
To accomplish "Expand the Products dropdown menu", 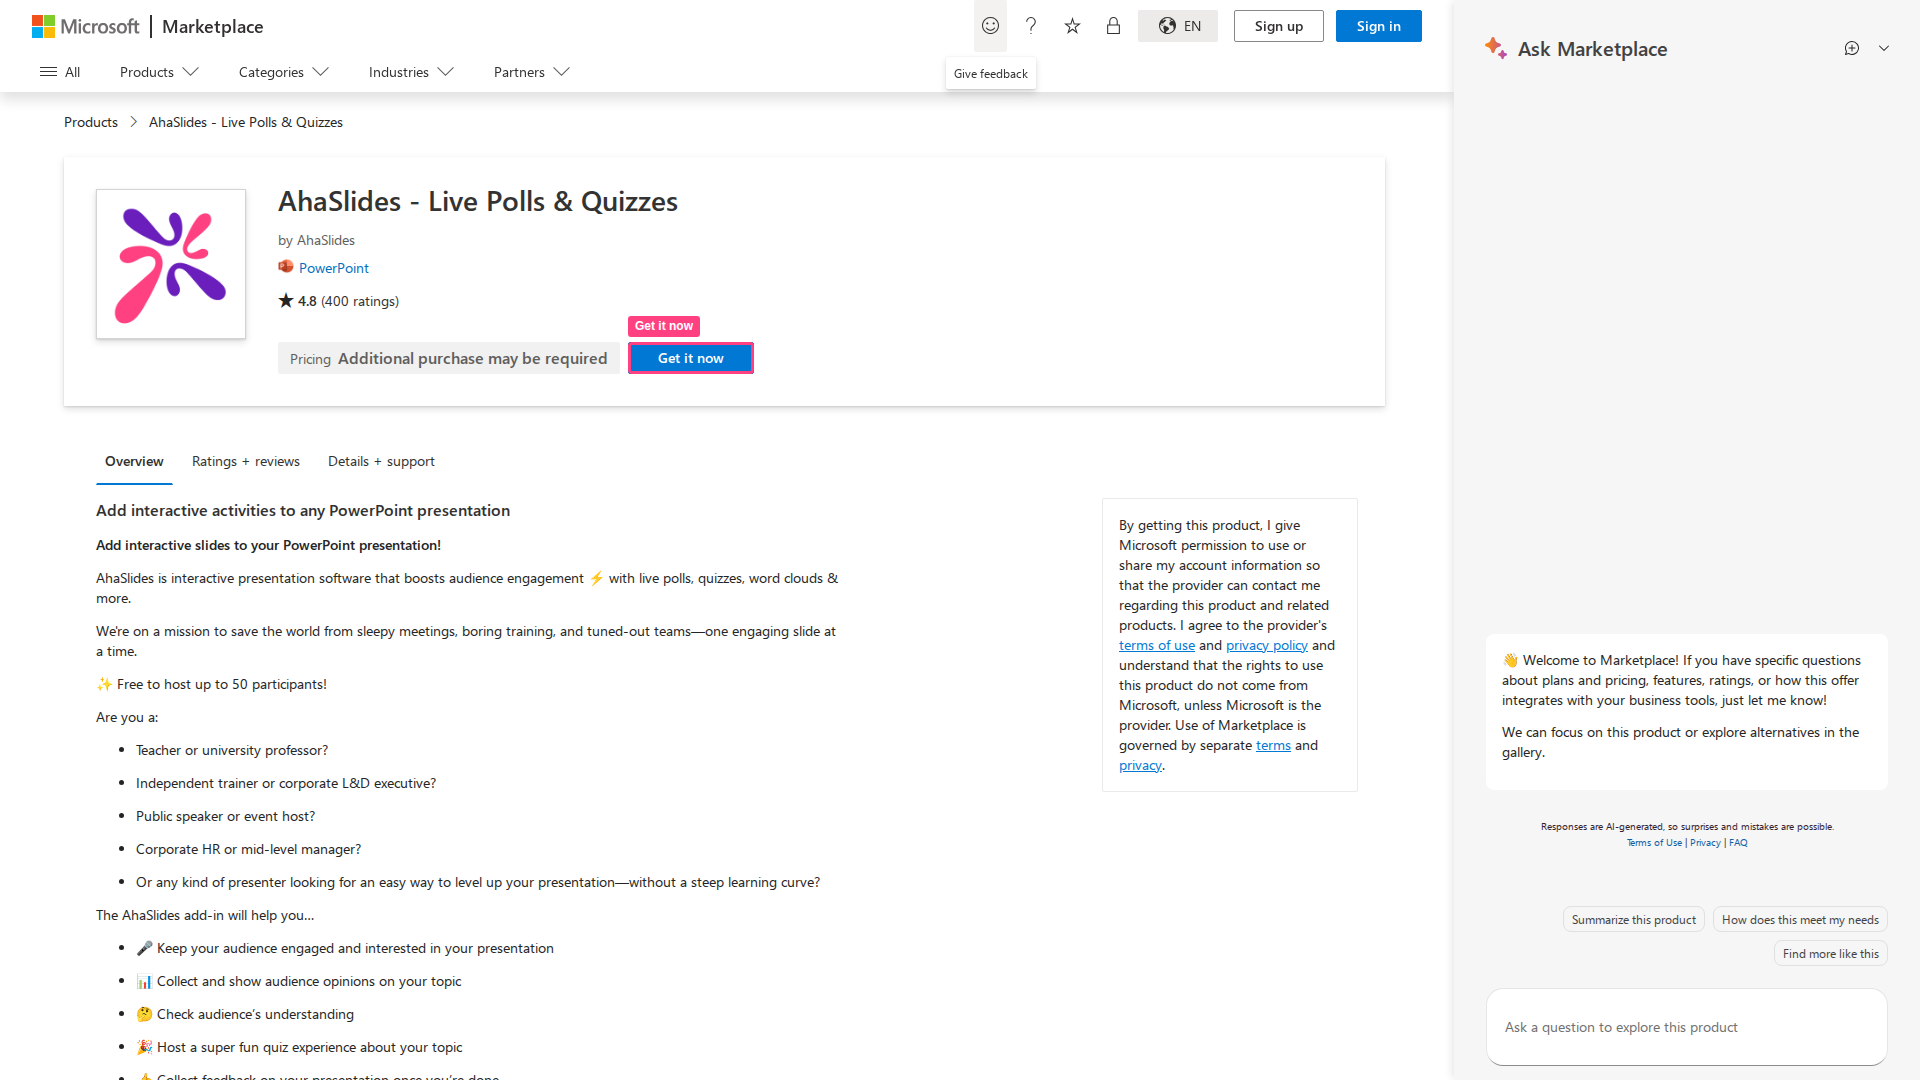I will 159,72.
